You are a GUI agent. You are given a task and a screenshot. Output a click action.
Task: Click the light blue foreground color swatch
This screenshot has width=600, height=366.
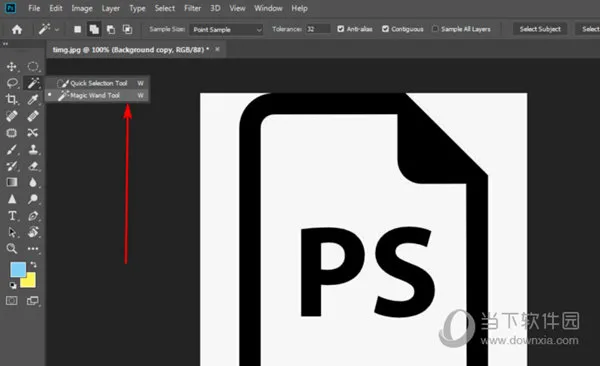click(x=18, y=270)
